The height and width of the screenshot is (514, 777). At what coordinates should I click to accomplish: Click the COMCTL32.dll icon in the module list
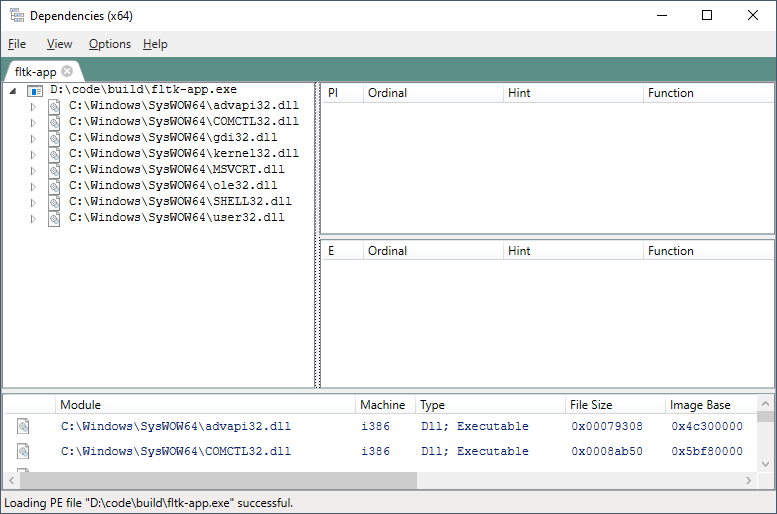coord(23,451)
